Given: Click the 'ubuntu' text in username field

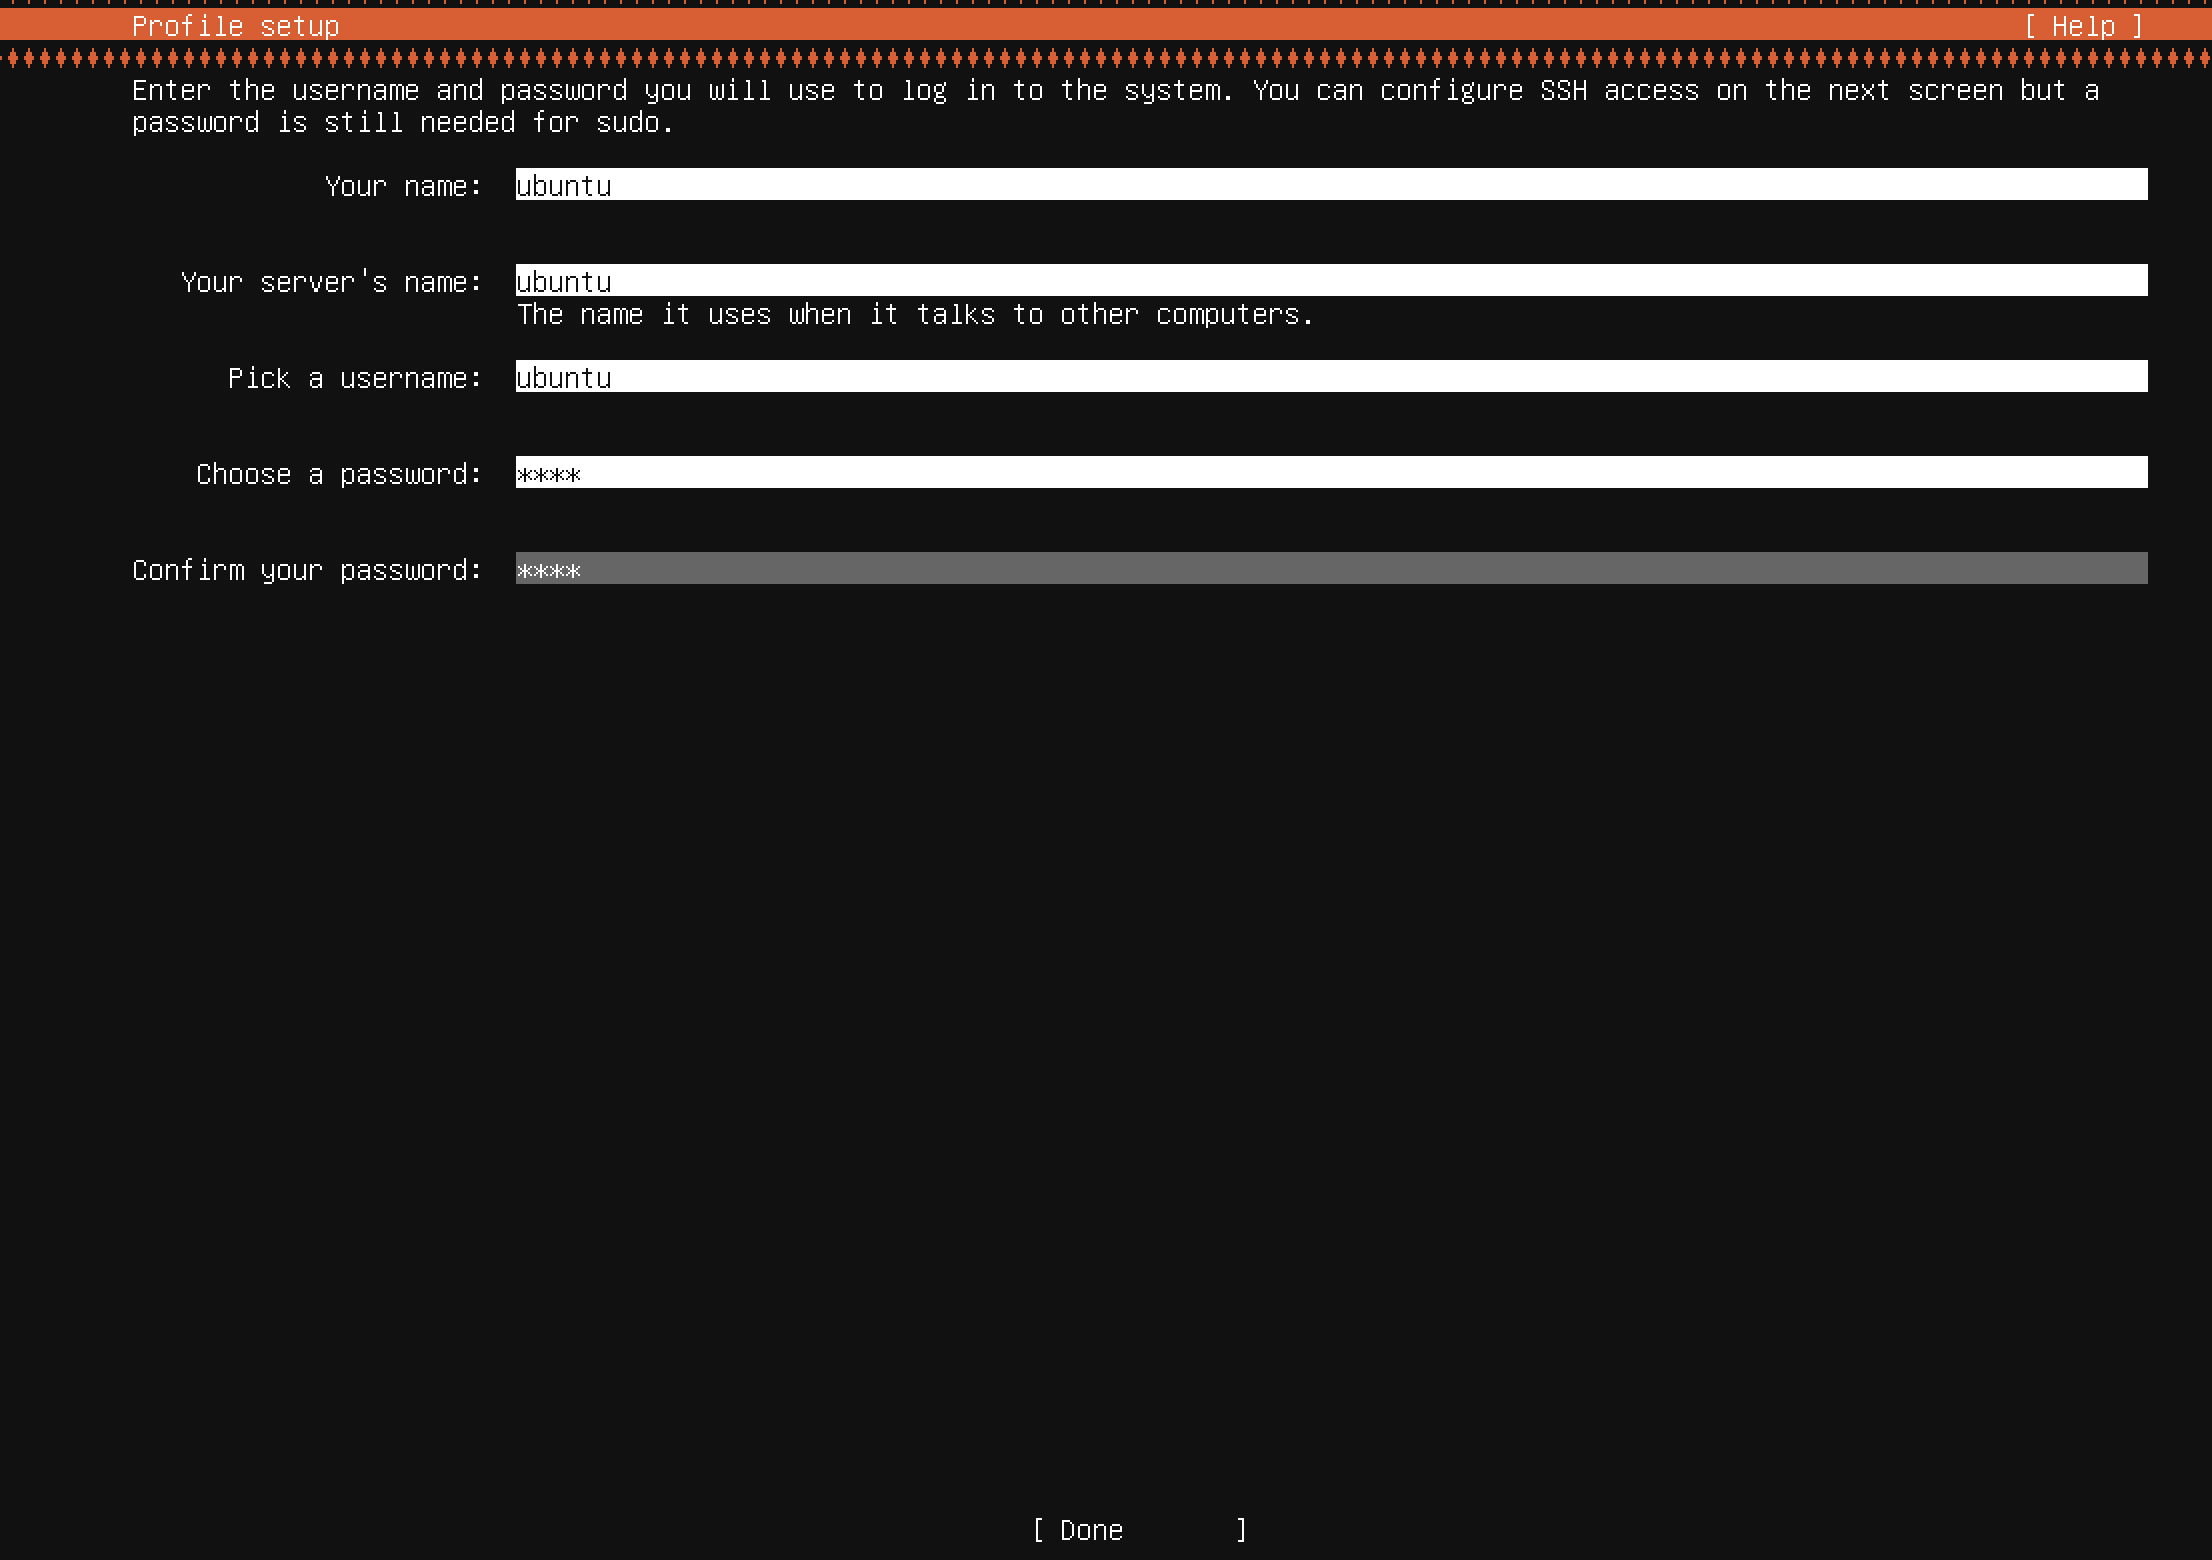Looking at the screenshot, I should point(563,378).
